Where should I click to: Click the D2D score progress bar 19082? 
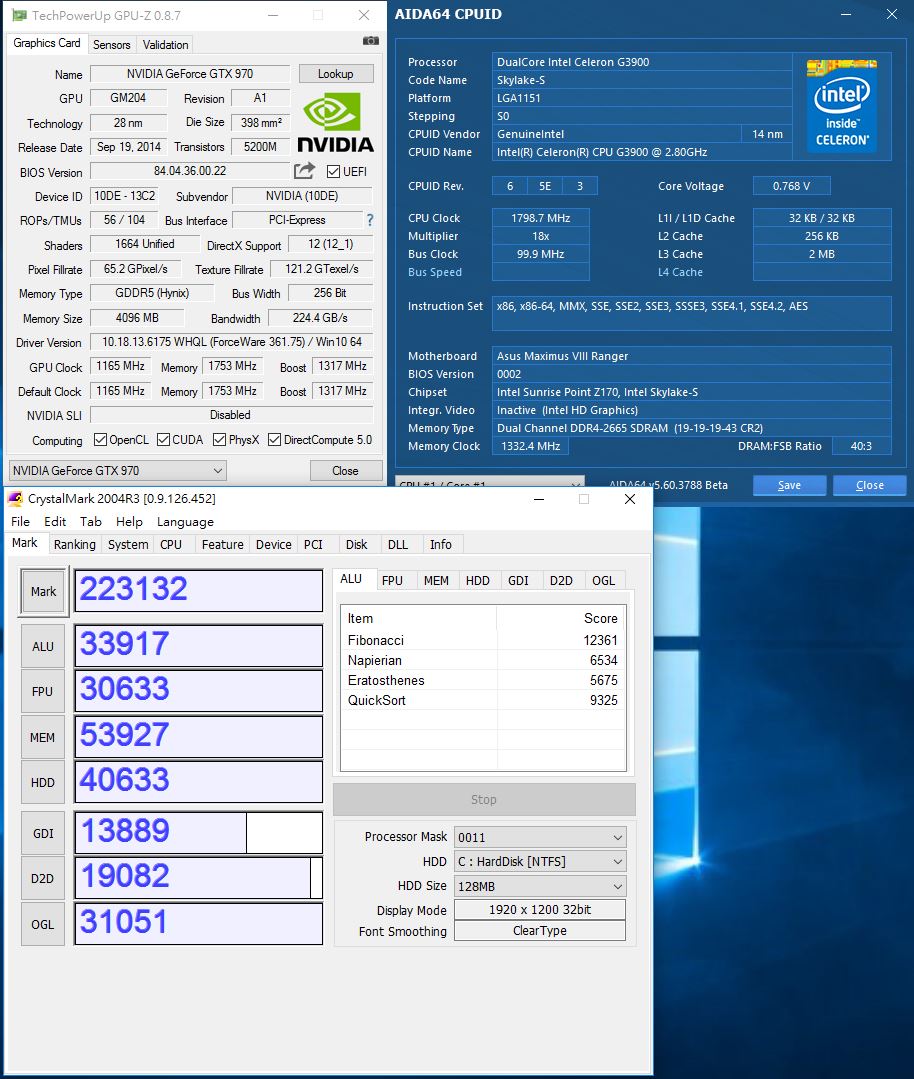pos(198,878)
